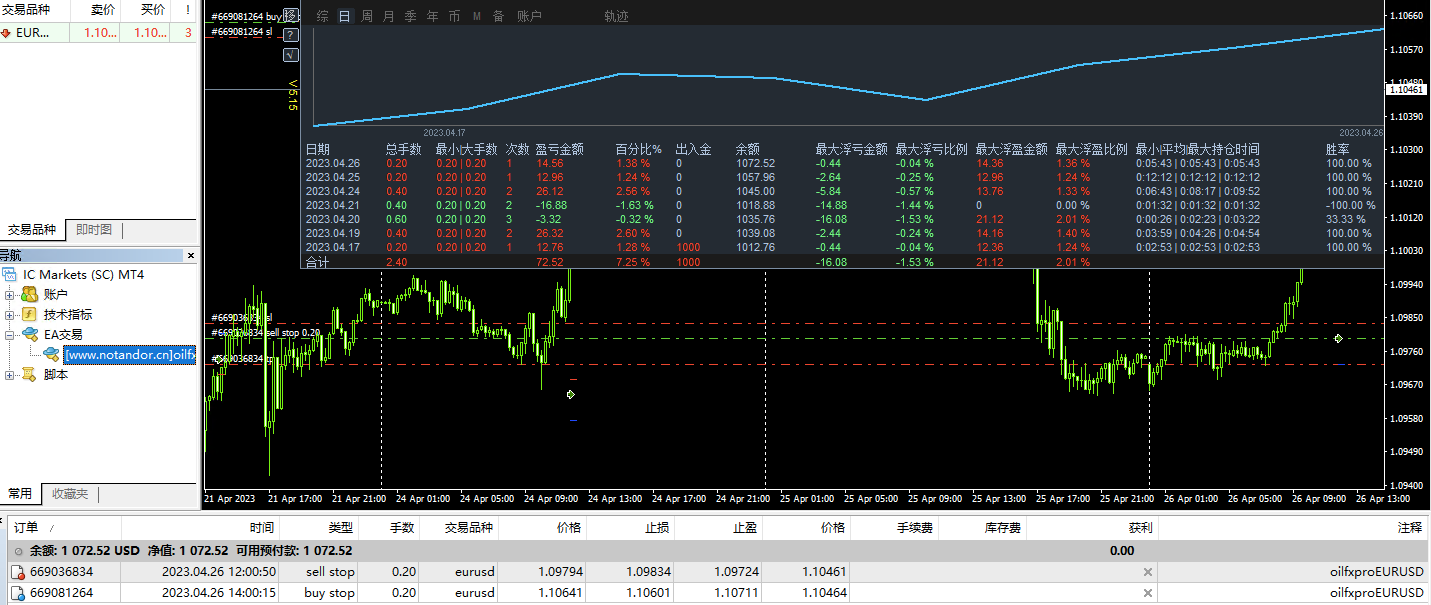Viewport: 1431px width, 605px height.
Task: Click the EUR symbol direction arrow icon
Action: (x=6, y=33)
